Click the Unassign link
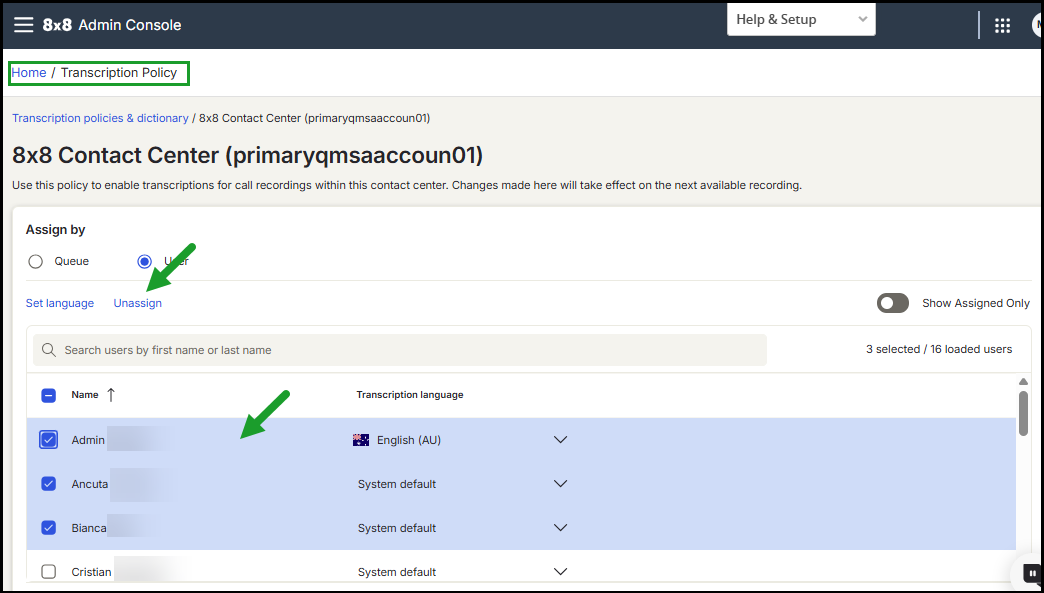This screenshot has width=1044, height=593. (138, 303)
